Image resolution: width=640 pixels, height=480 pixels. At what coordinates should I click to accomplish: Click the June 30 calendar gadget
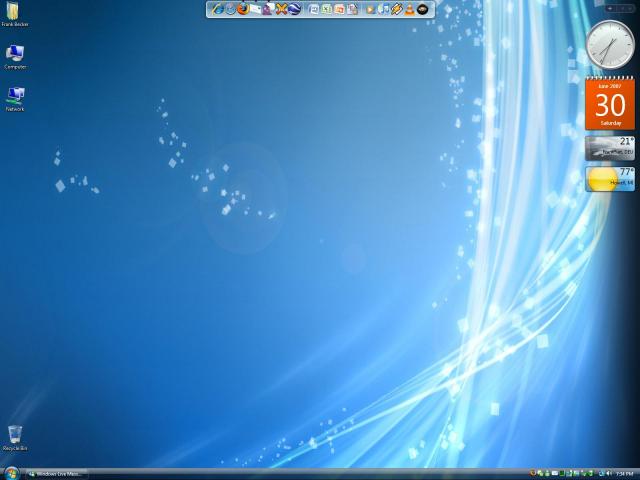(610, 103)
